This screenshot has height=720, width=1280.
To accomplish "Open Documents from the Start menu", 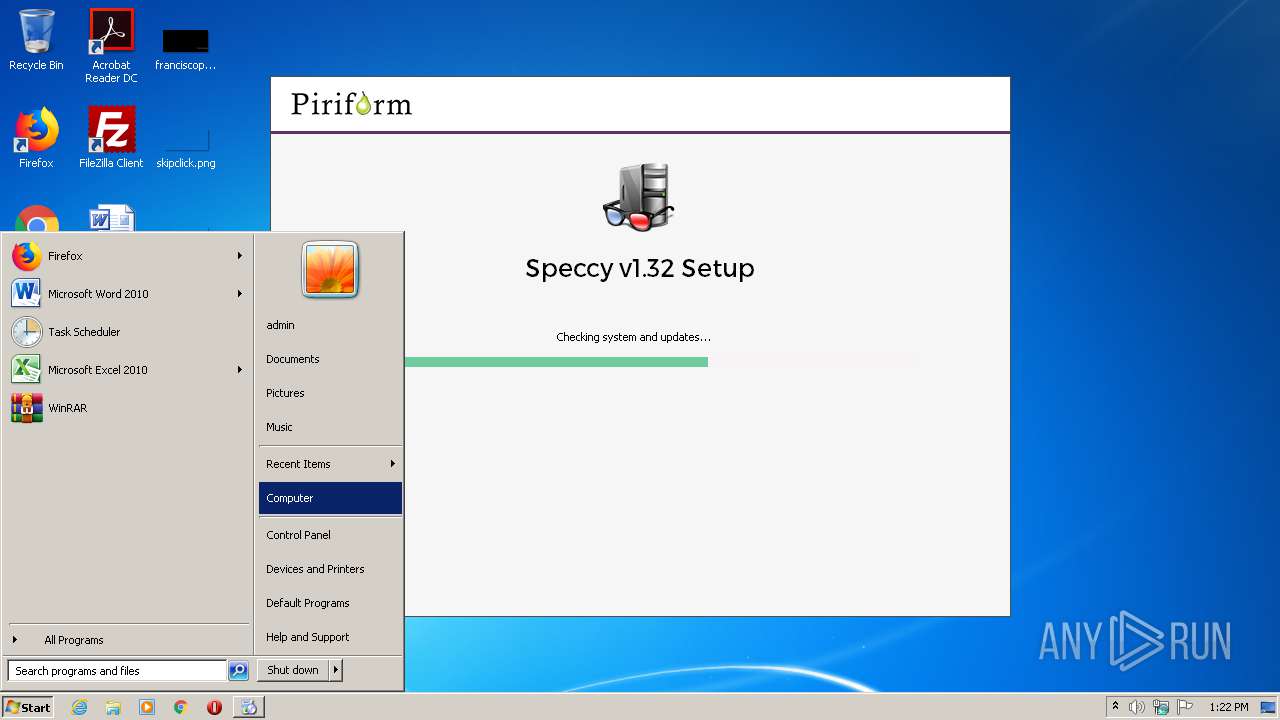I will [x=330, y=359].
